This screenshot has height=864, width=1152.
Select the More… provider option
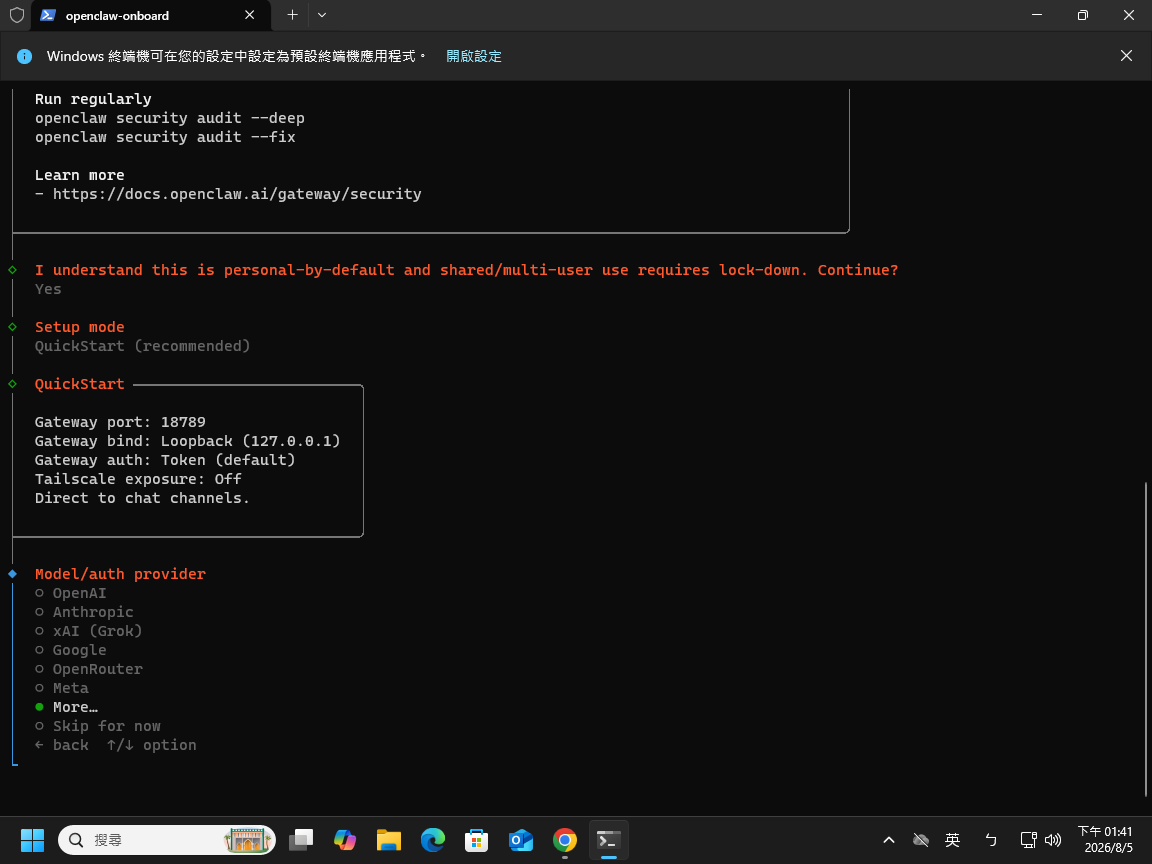67,708
